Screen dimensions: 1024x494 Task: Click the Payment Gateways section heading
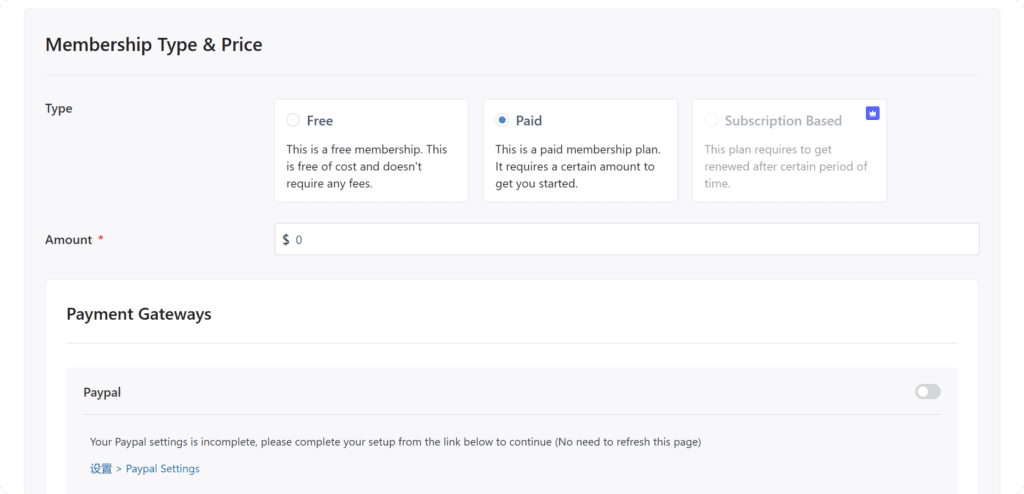point(139,314)
